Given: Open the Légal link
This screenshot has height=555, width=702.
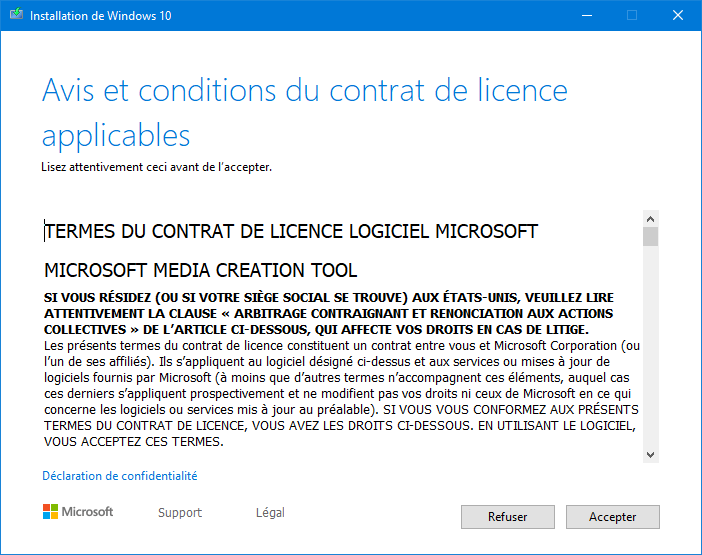Looking at the screenshot, I should [270, 512].
